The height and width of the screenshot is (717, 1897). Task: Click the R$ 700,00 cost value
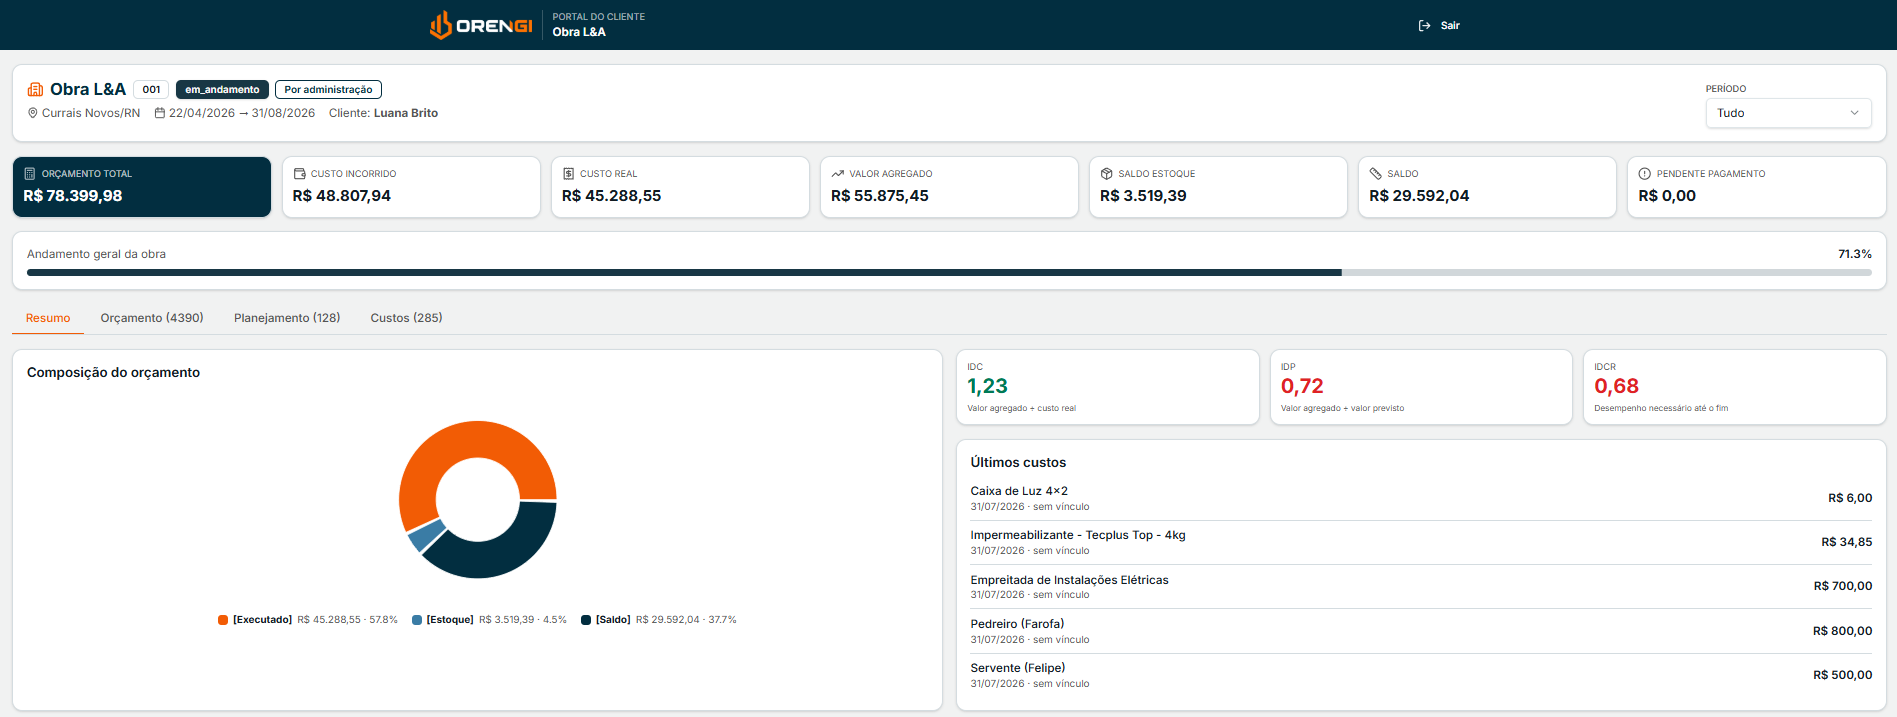[x=1843, y=586]
